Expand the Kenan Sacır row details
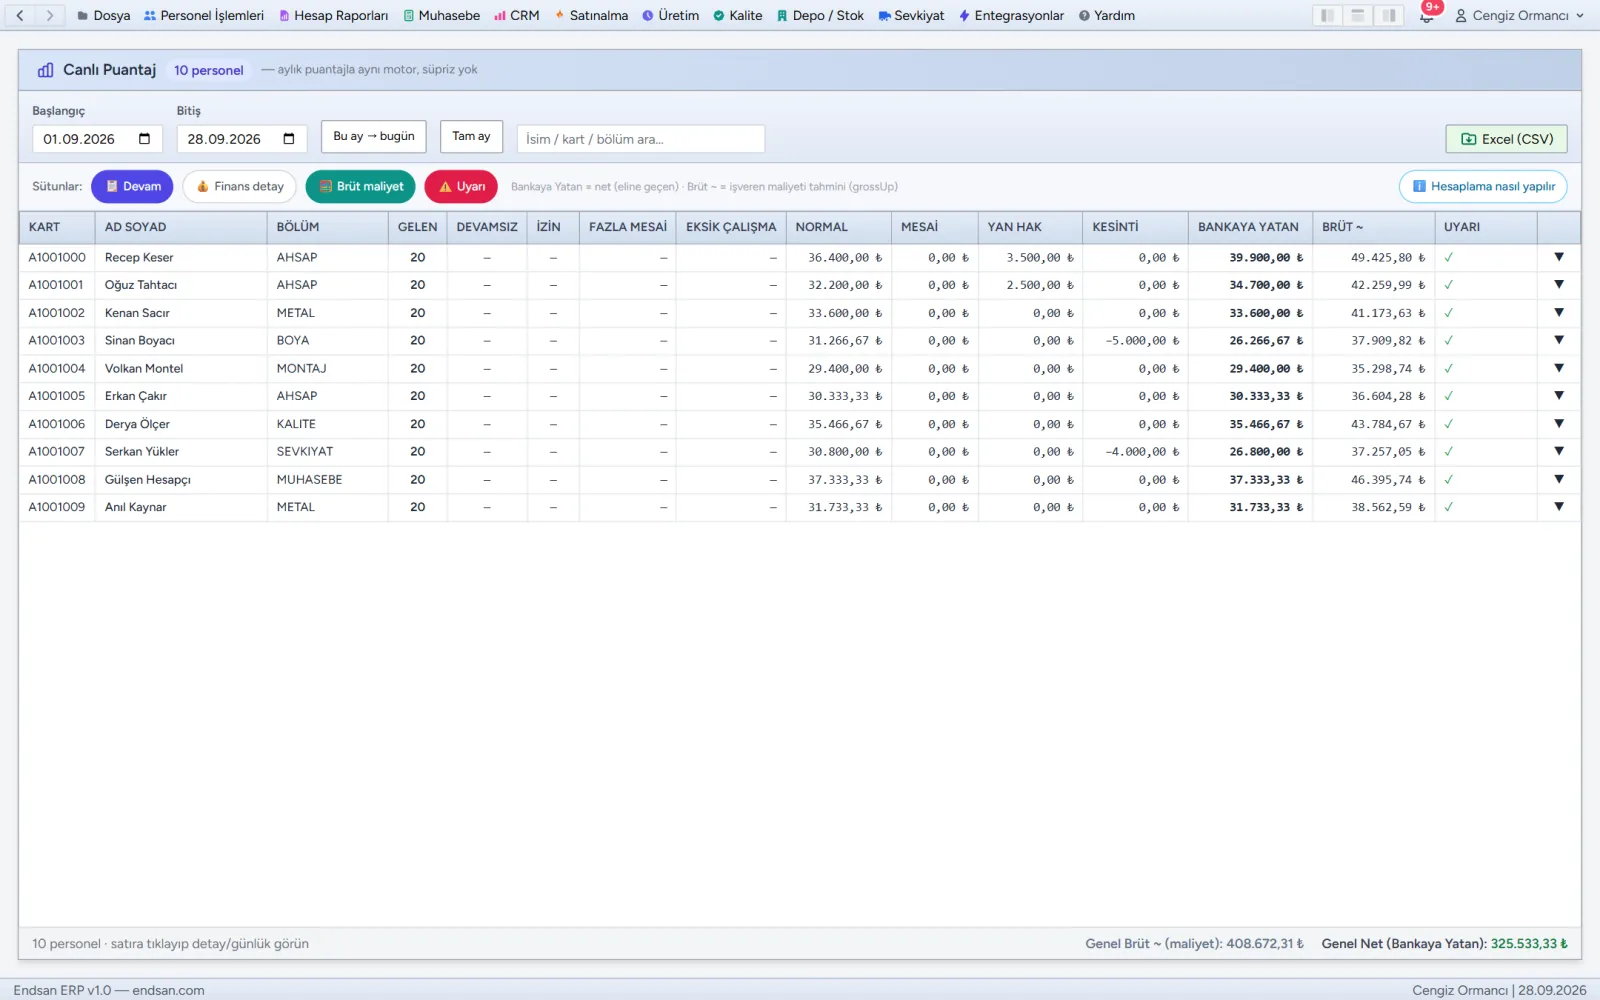Image resolution: width=1600 pixels, height=1000 pixels. (x=1559, y=313)
